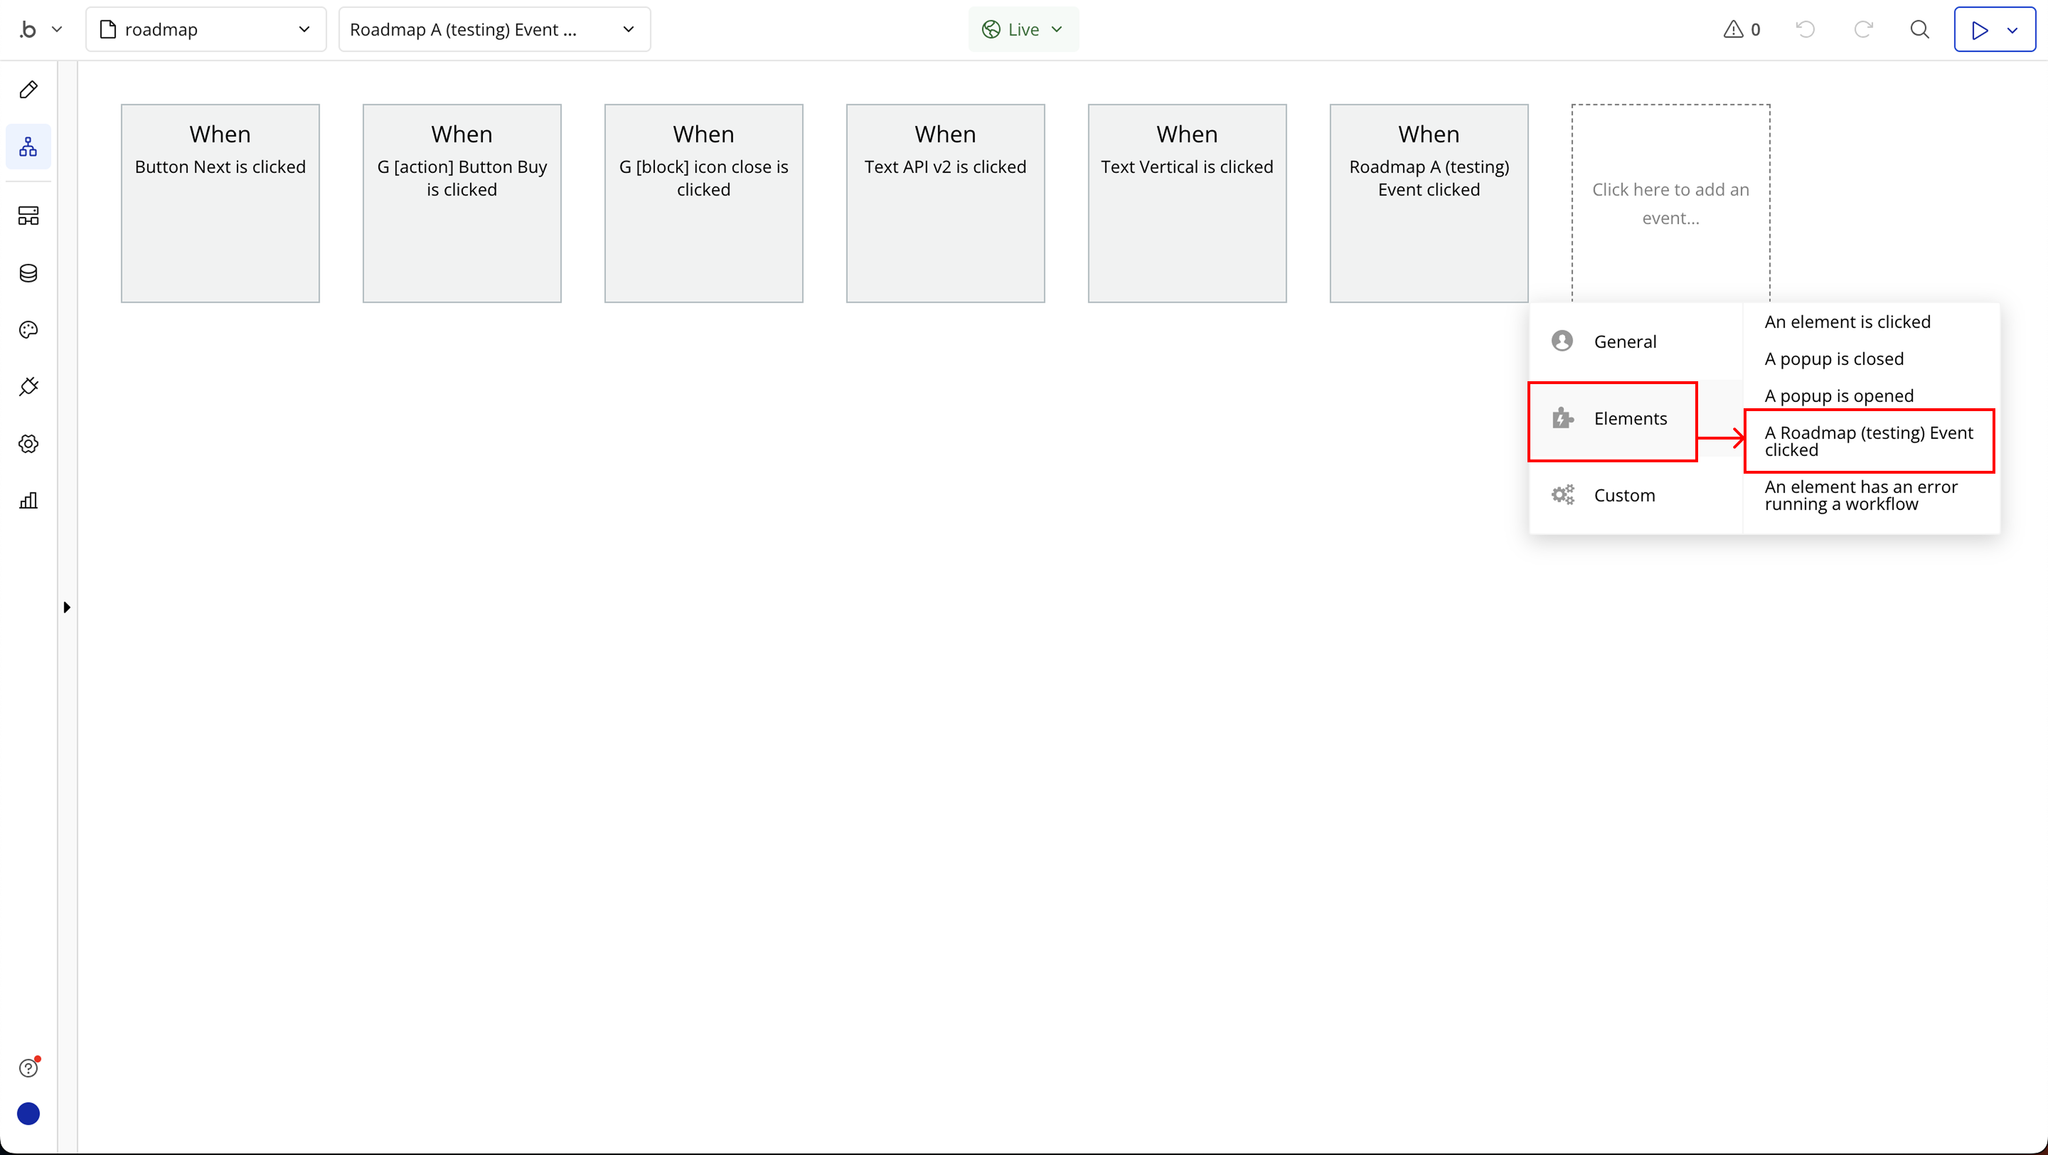The image size is (2048, 1155).
Task: Open the Roadmap A (testing) Event workflow dropdown
Action: pos(494,29)
